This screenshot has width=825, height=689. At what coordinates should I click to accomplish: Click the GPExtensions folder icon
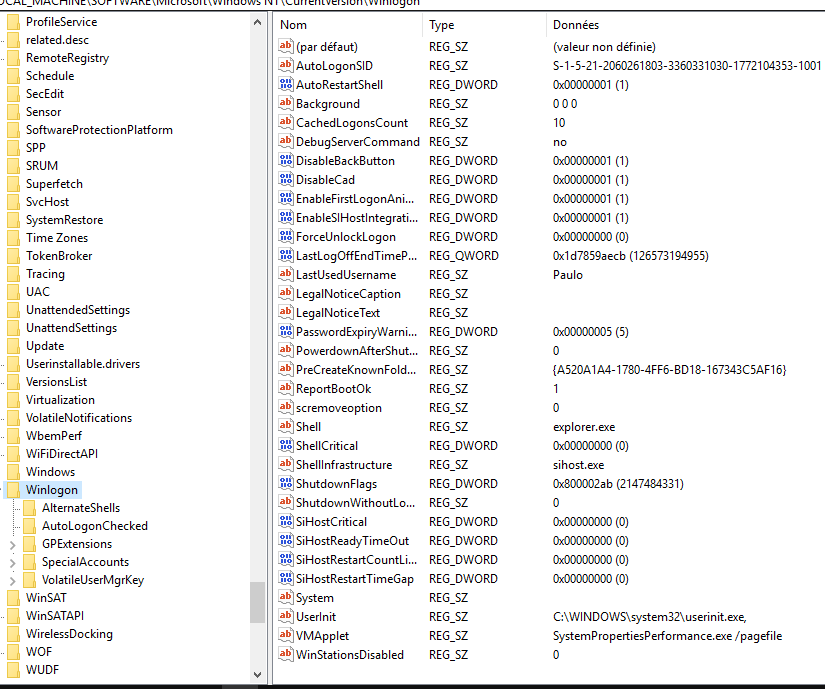30,544
